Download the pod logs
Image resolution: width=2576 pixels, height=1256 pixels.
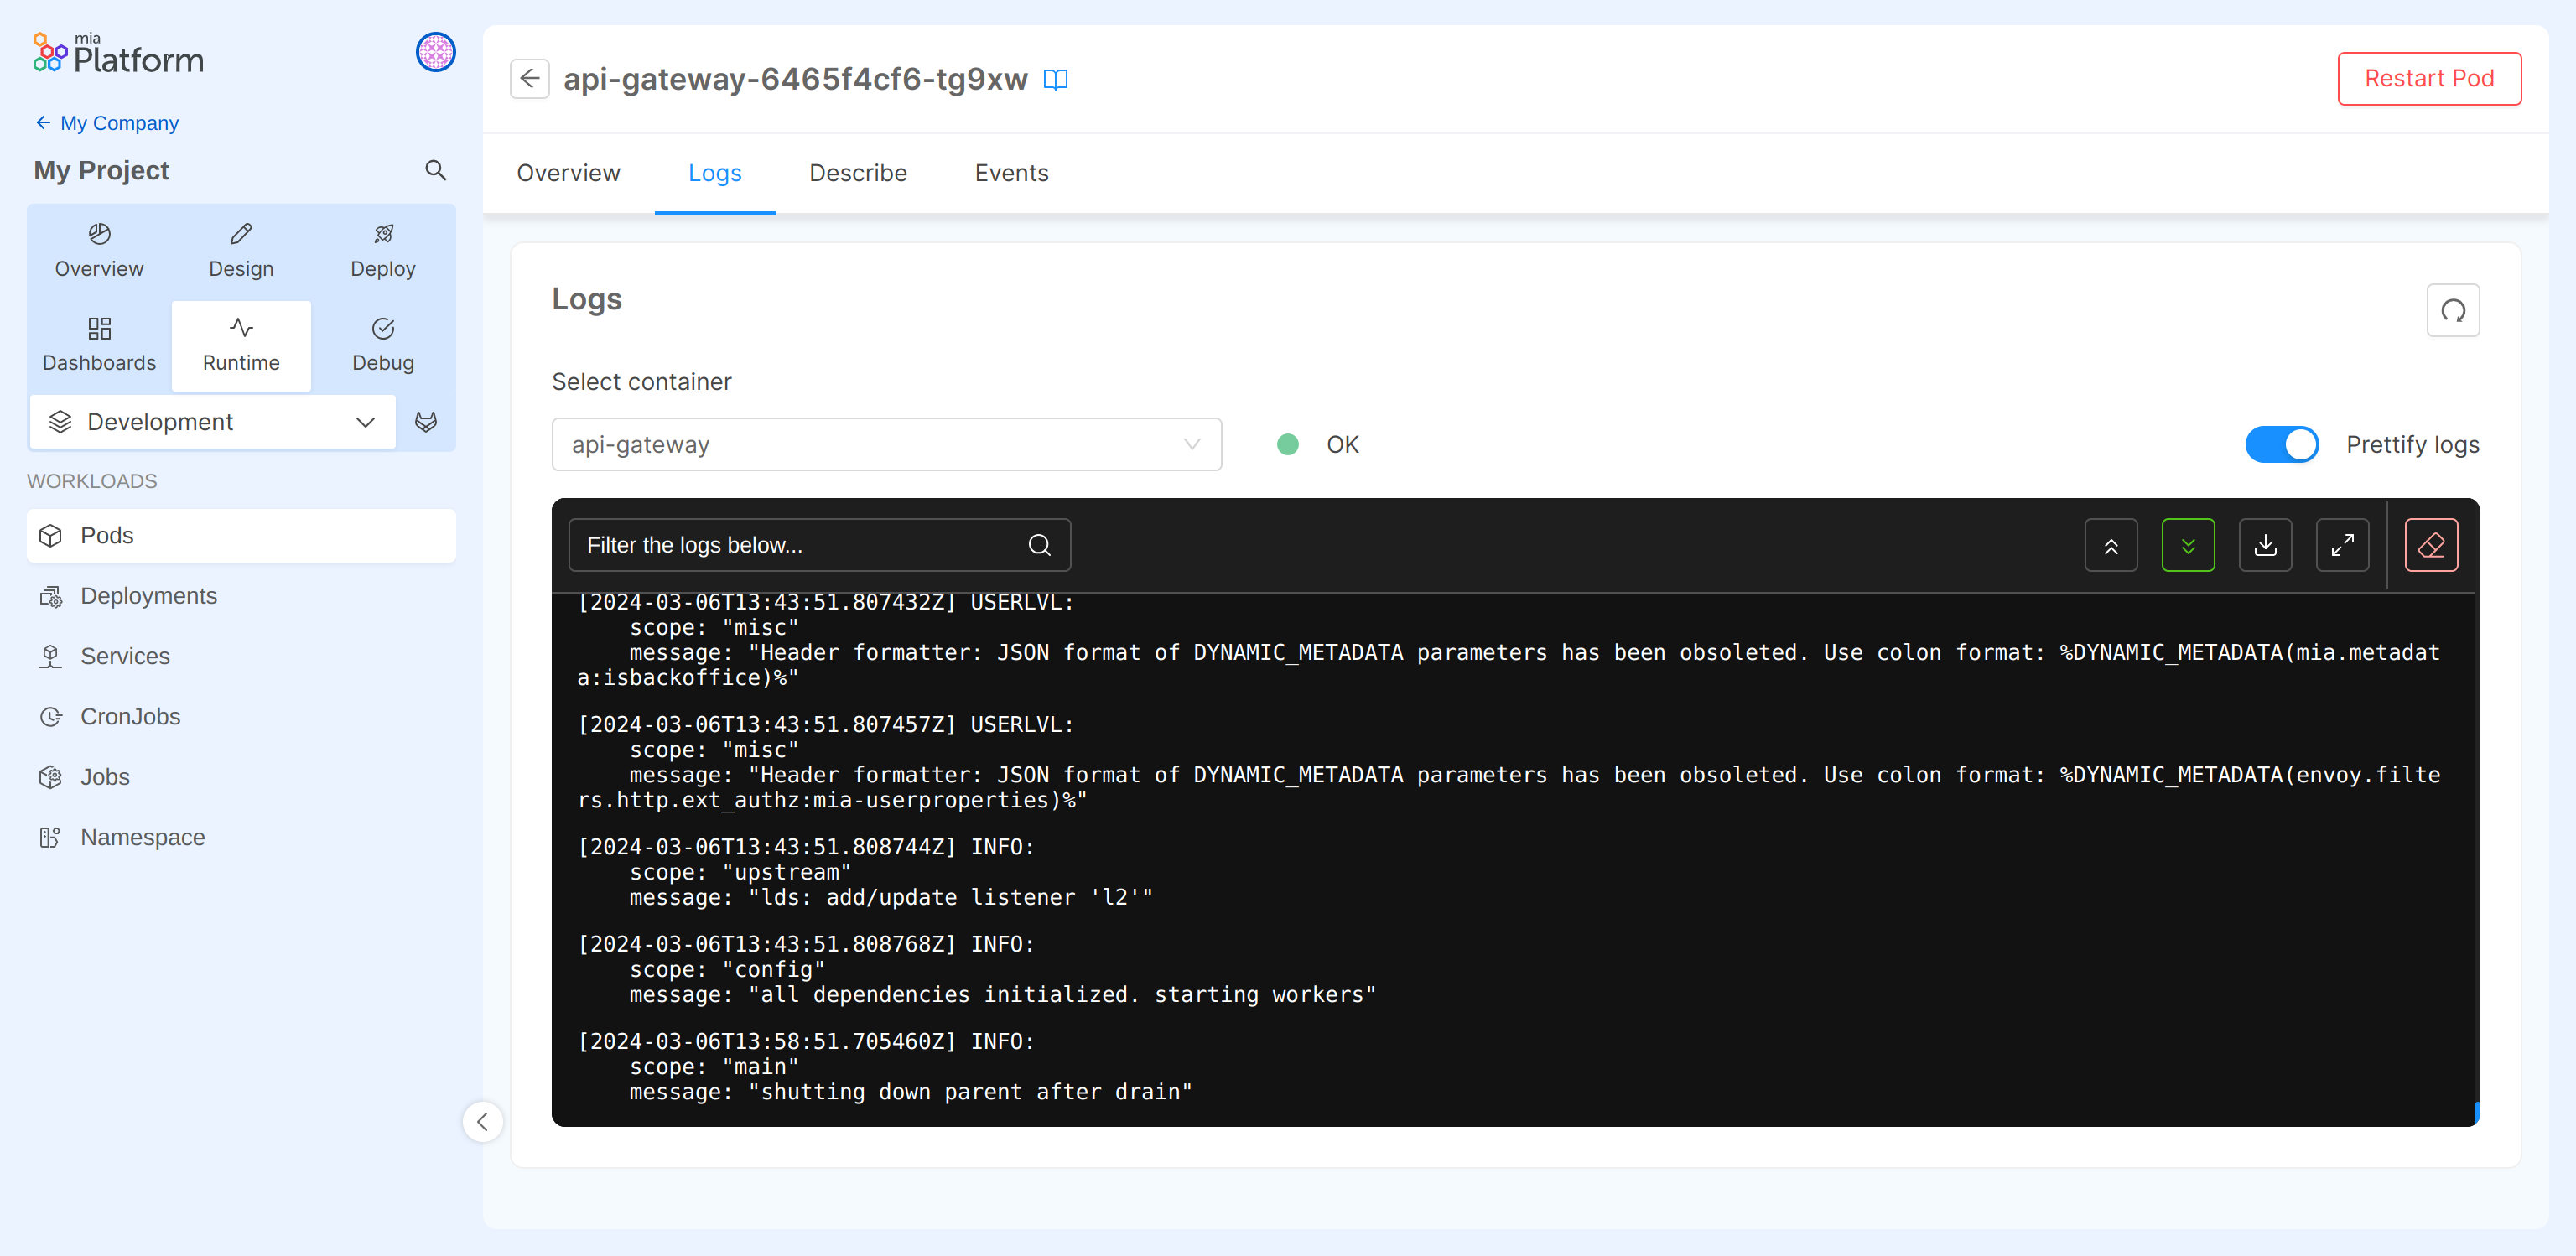click(2265, 545)
